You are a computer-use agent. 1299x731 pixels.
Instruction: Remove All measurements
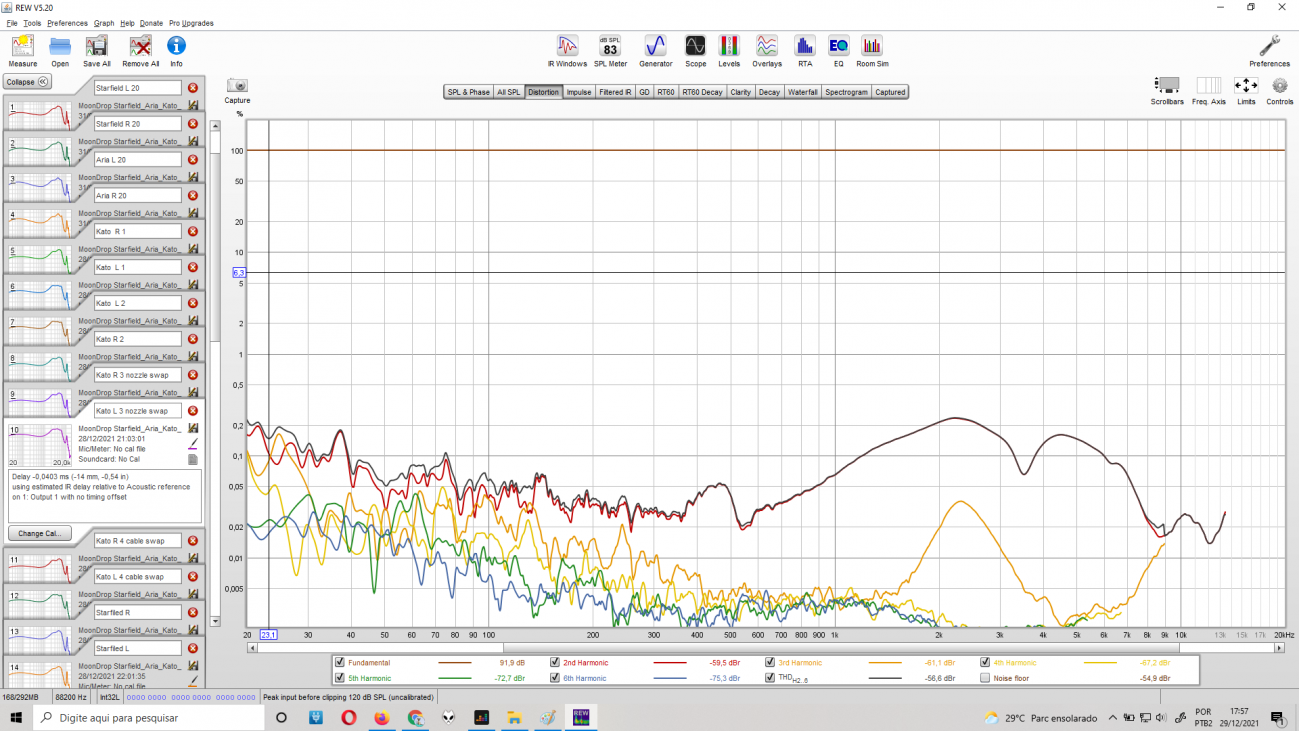pos(141,51)
